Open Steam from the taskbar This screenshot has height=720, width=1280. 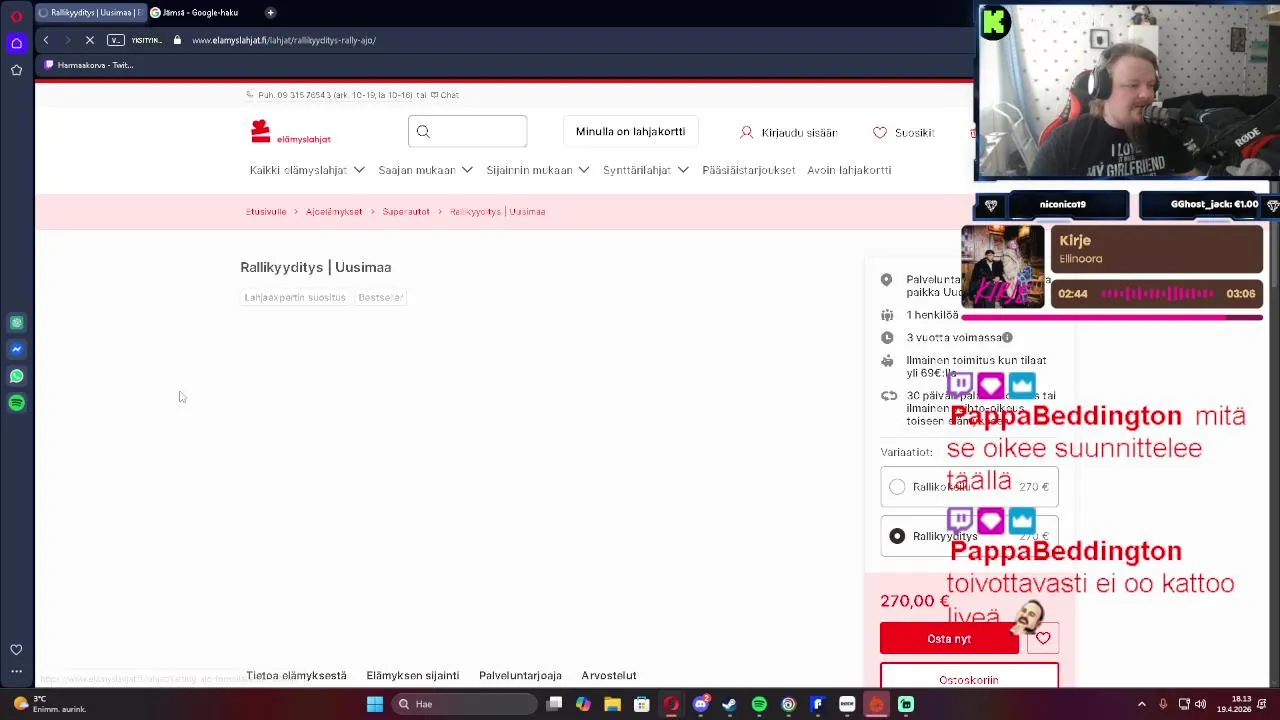pyautogui.click(x=729, y=704)
